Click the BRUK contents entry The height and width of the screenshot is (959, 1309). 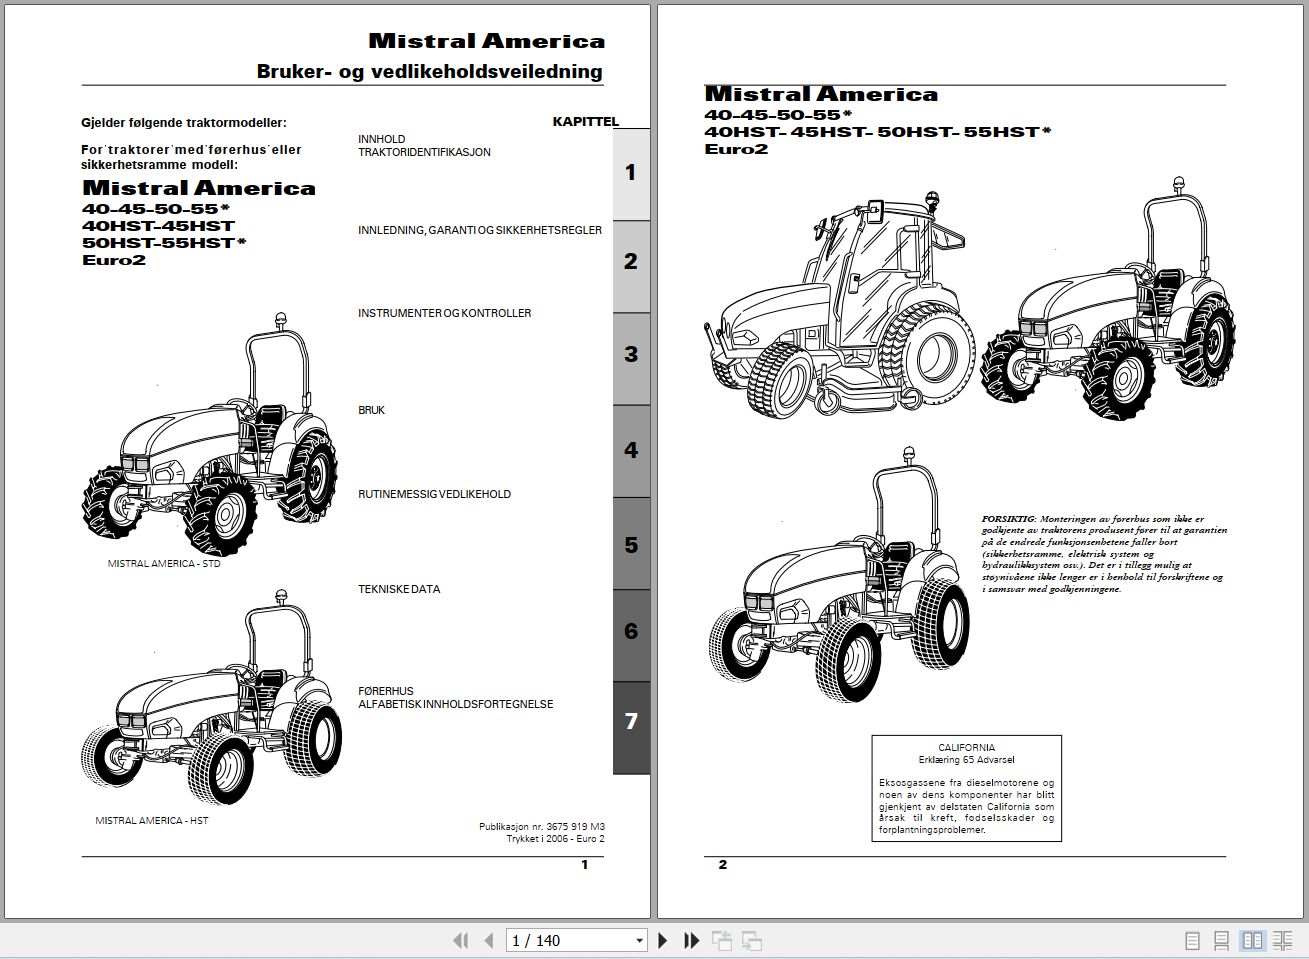pos(371,410)
